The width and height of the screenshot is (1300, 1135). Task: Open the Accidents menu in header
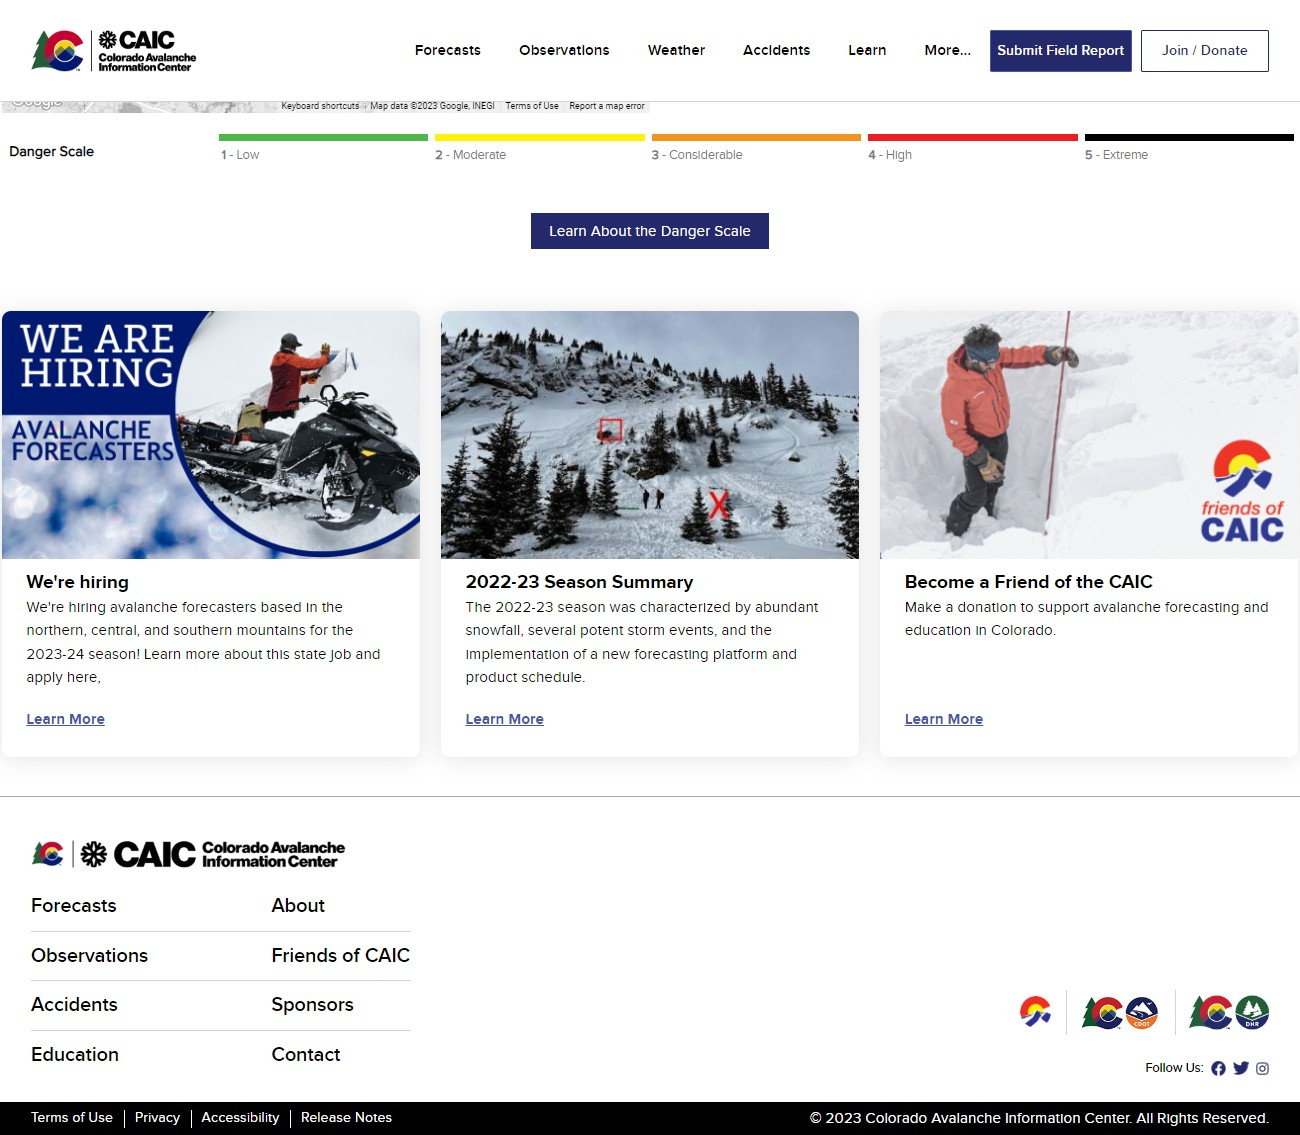click(776, 50)
